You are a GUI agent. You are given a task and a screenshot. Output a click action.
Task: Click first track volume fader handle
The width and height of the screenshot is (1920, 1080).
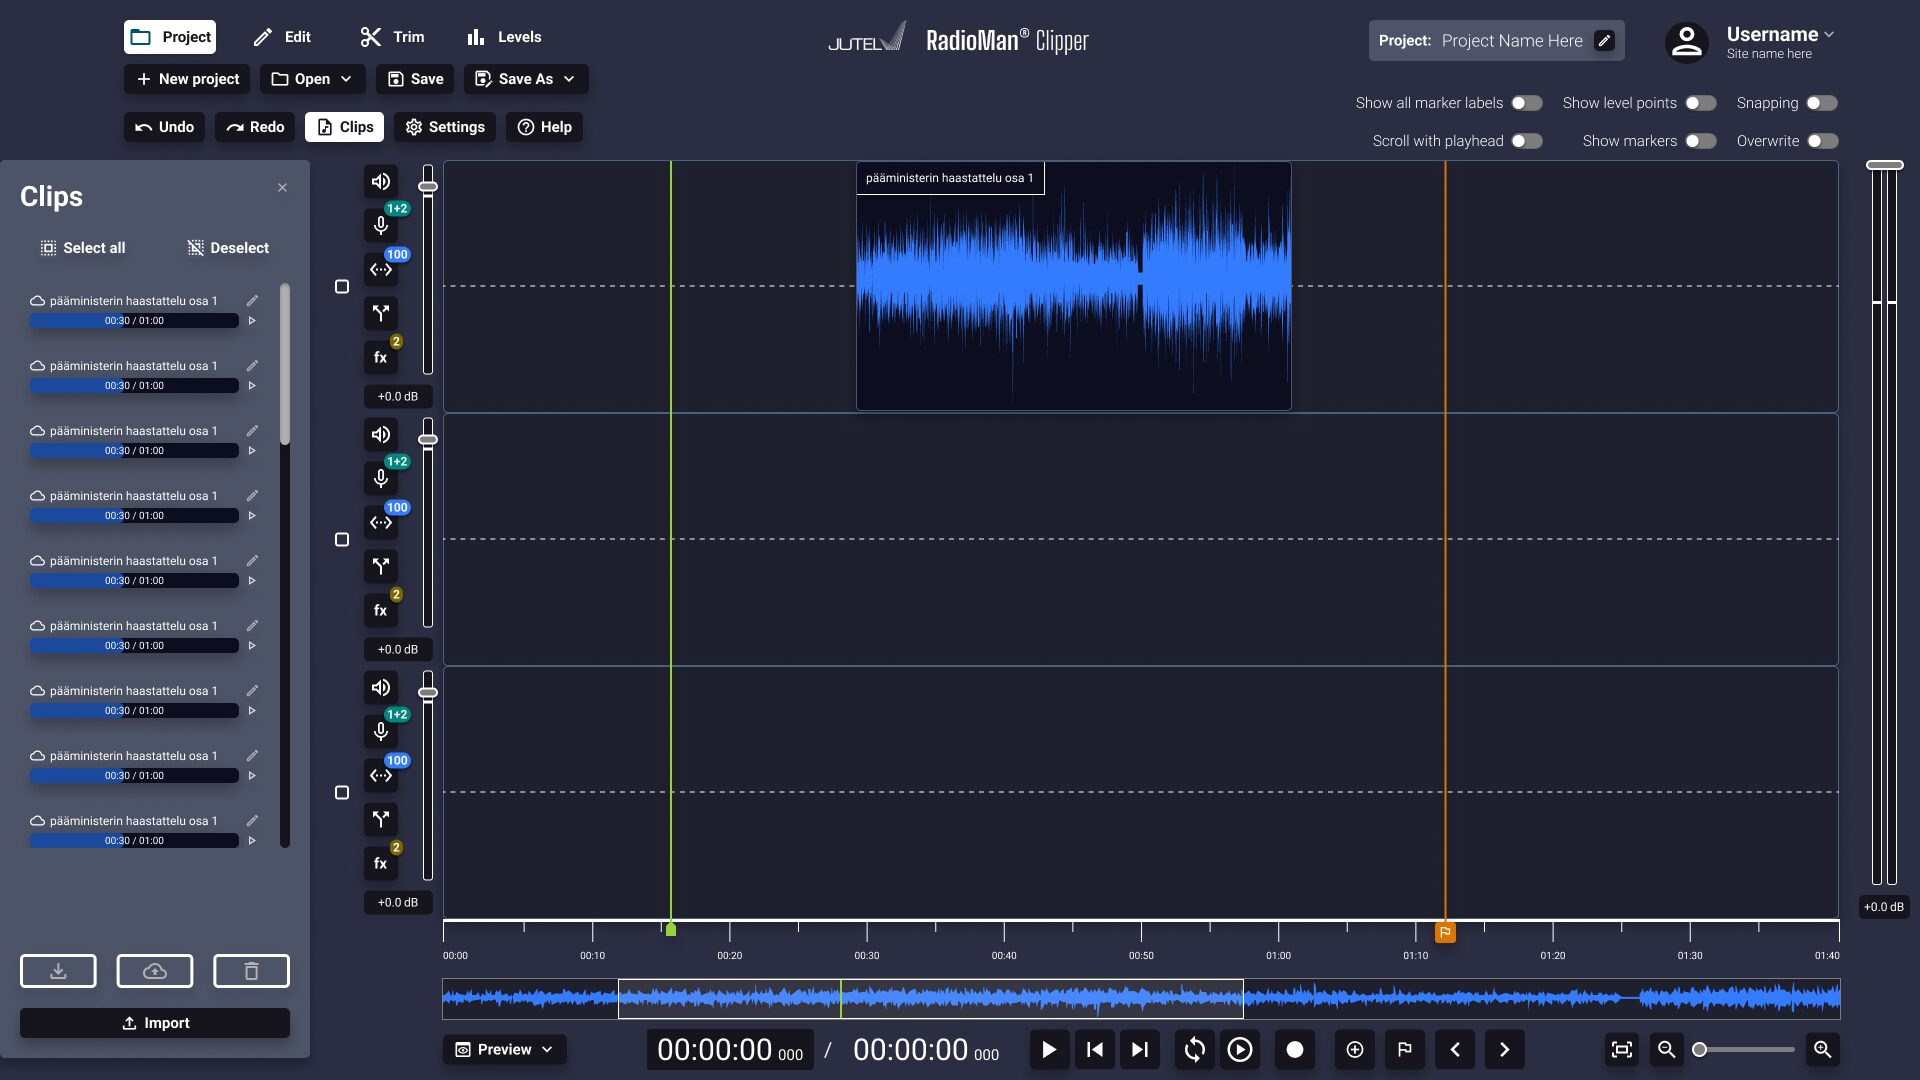coord(428,186)
